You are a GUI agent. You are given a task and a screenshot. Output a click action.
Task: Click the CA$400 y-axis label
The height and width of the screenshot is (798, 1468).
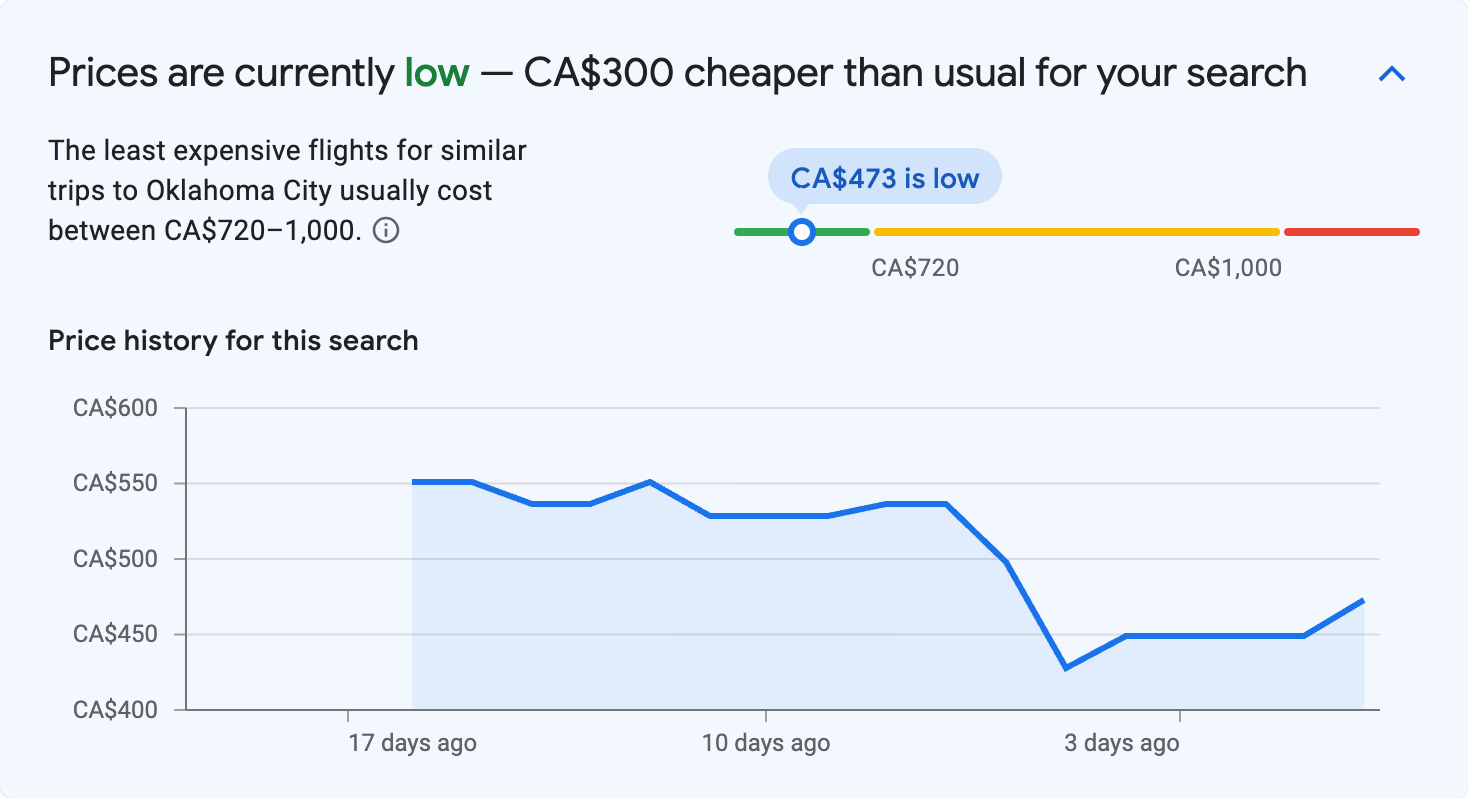[x=116, y=710]
